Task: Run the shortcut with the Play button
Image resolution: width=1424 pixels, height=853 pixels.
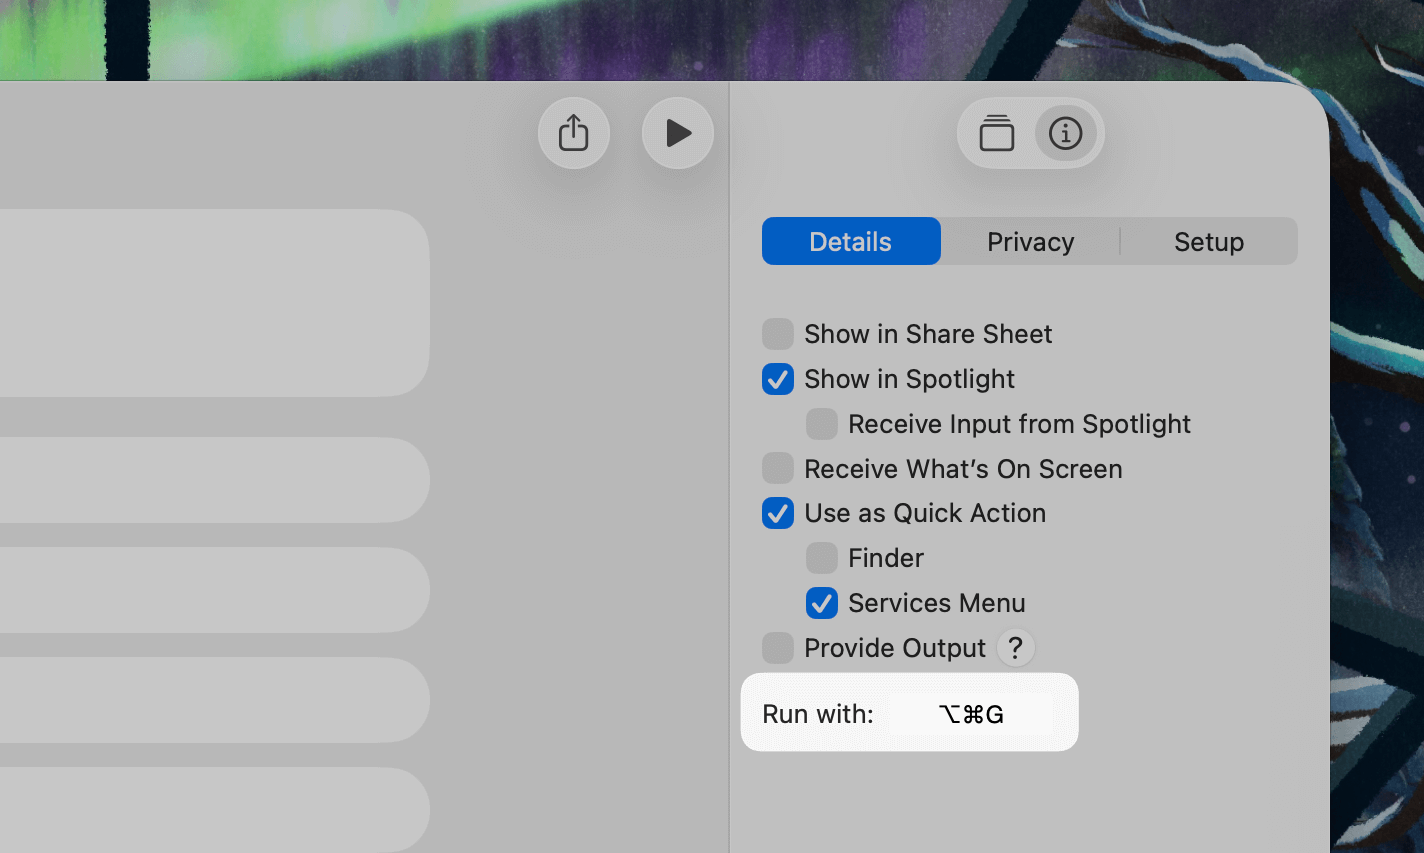Action: pos(677,132)
